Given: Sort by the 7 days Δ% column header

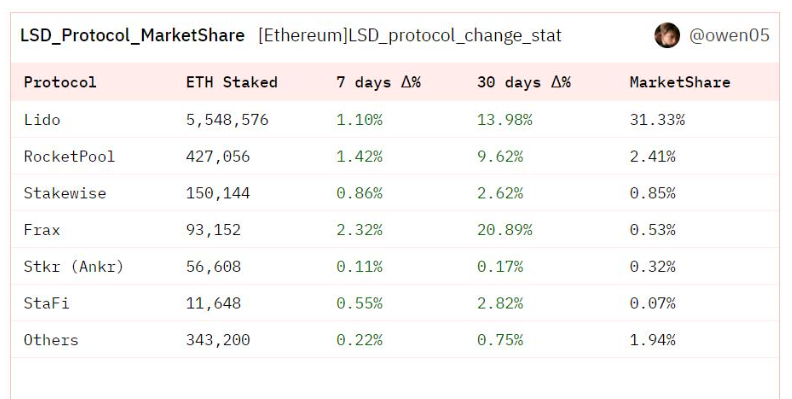Looking at the screenshot, I should click(378, 82).
